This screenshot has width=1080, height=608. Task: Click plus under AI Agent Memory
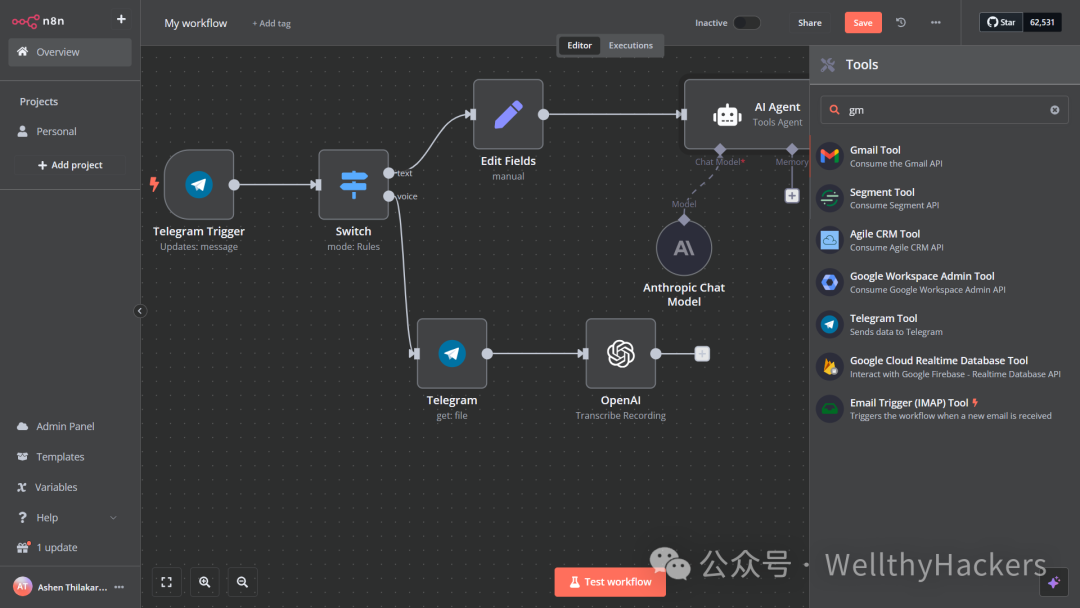pyautogui.click(x=792, y=196)
